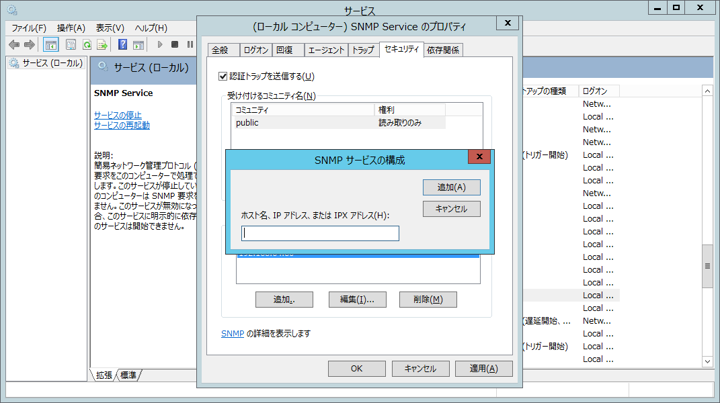The height and width of the screenshot is (403, 720).
Task: Click the SNMP Service heading in description pane
Action: click(x=124, y=93)
